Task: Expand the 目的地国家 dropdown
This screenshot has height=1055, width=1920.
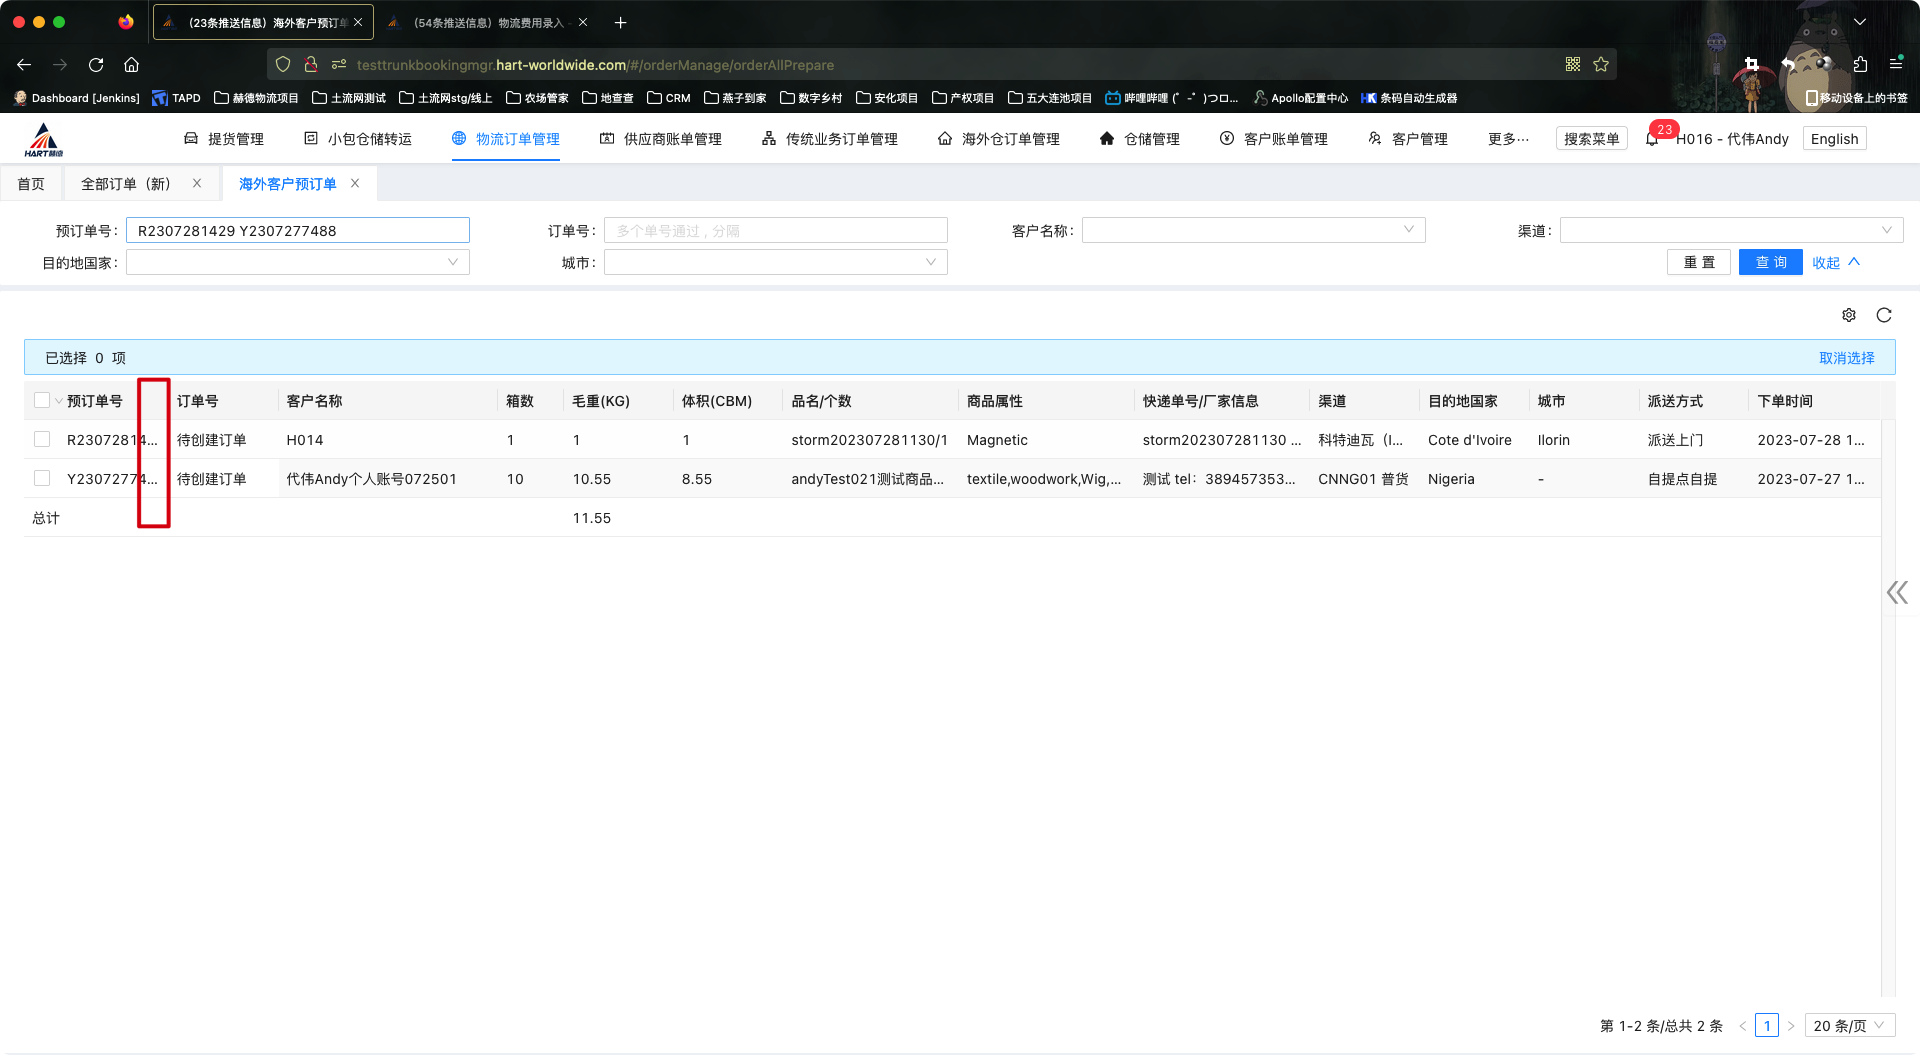Action: [297, 263]
